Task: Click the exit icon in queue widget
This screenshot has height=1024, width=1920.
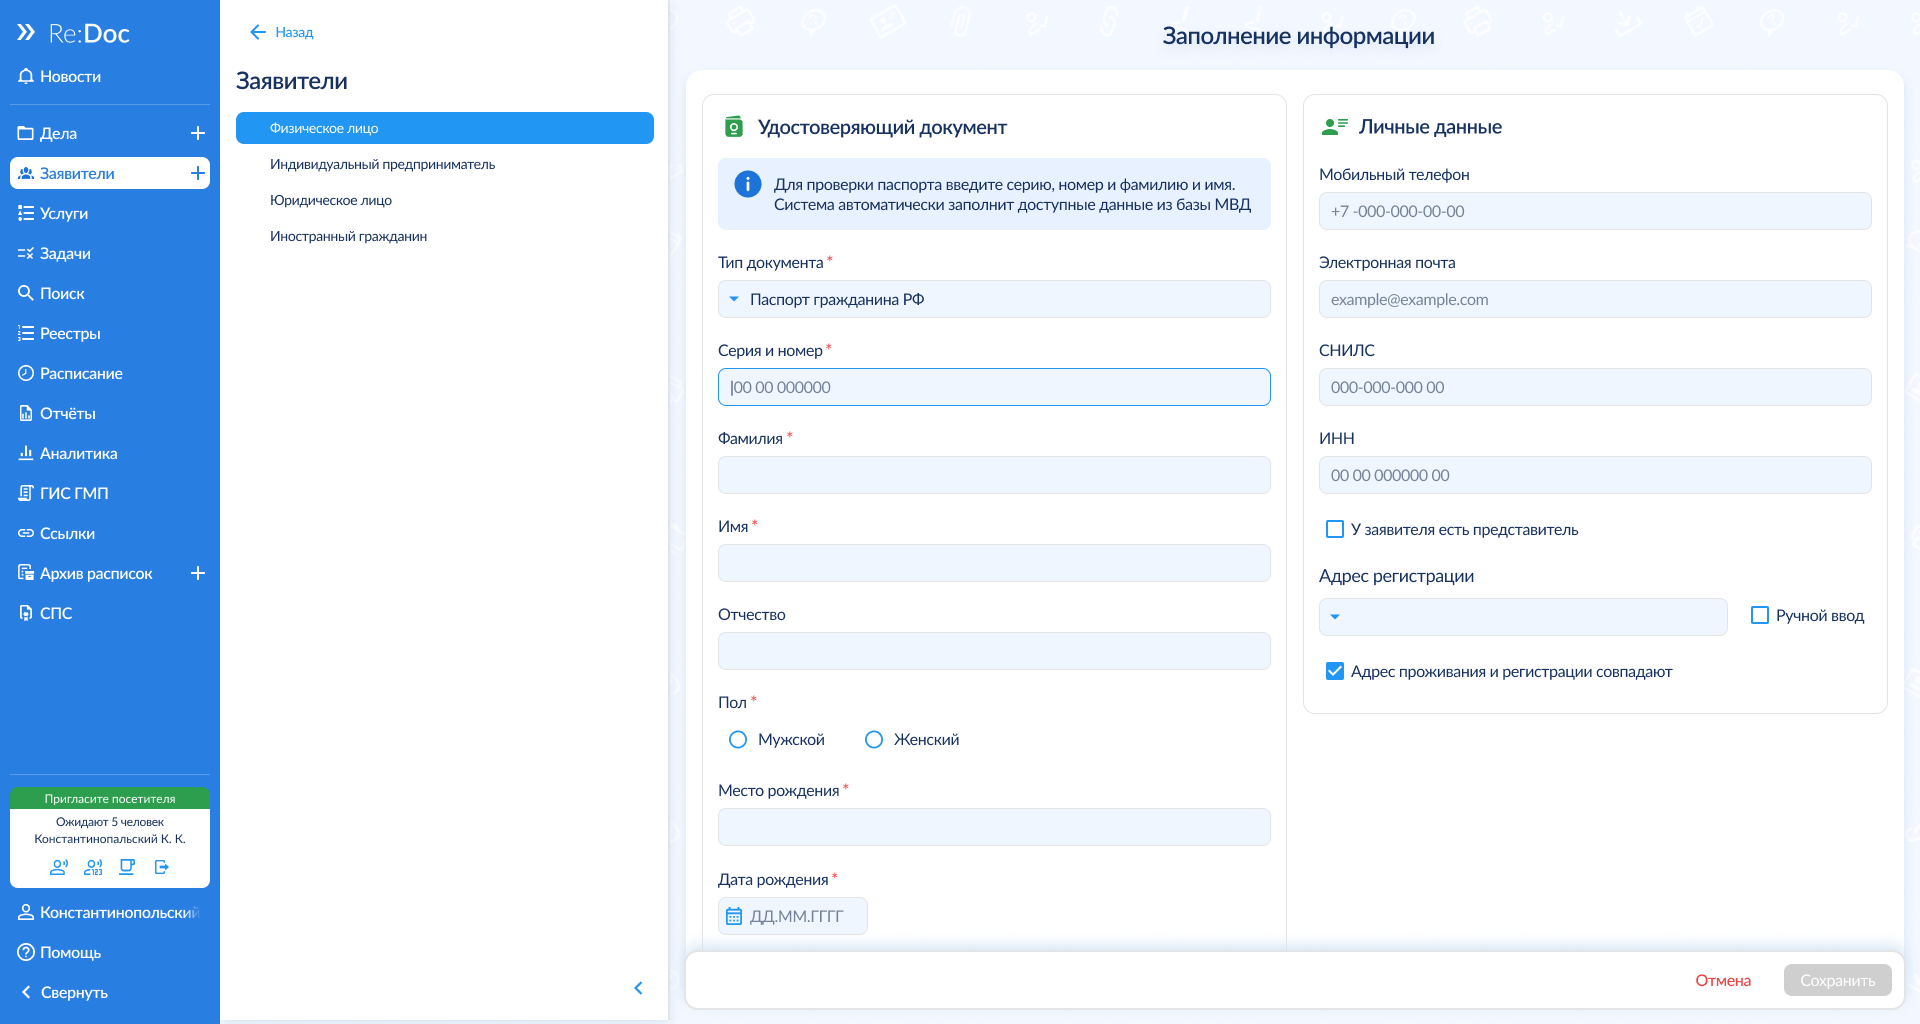Action: [x=162, y=867]
